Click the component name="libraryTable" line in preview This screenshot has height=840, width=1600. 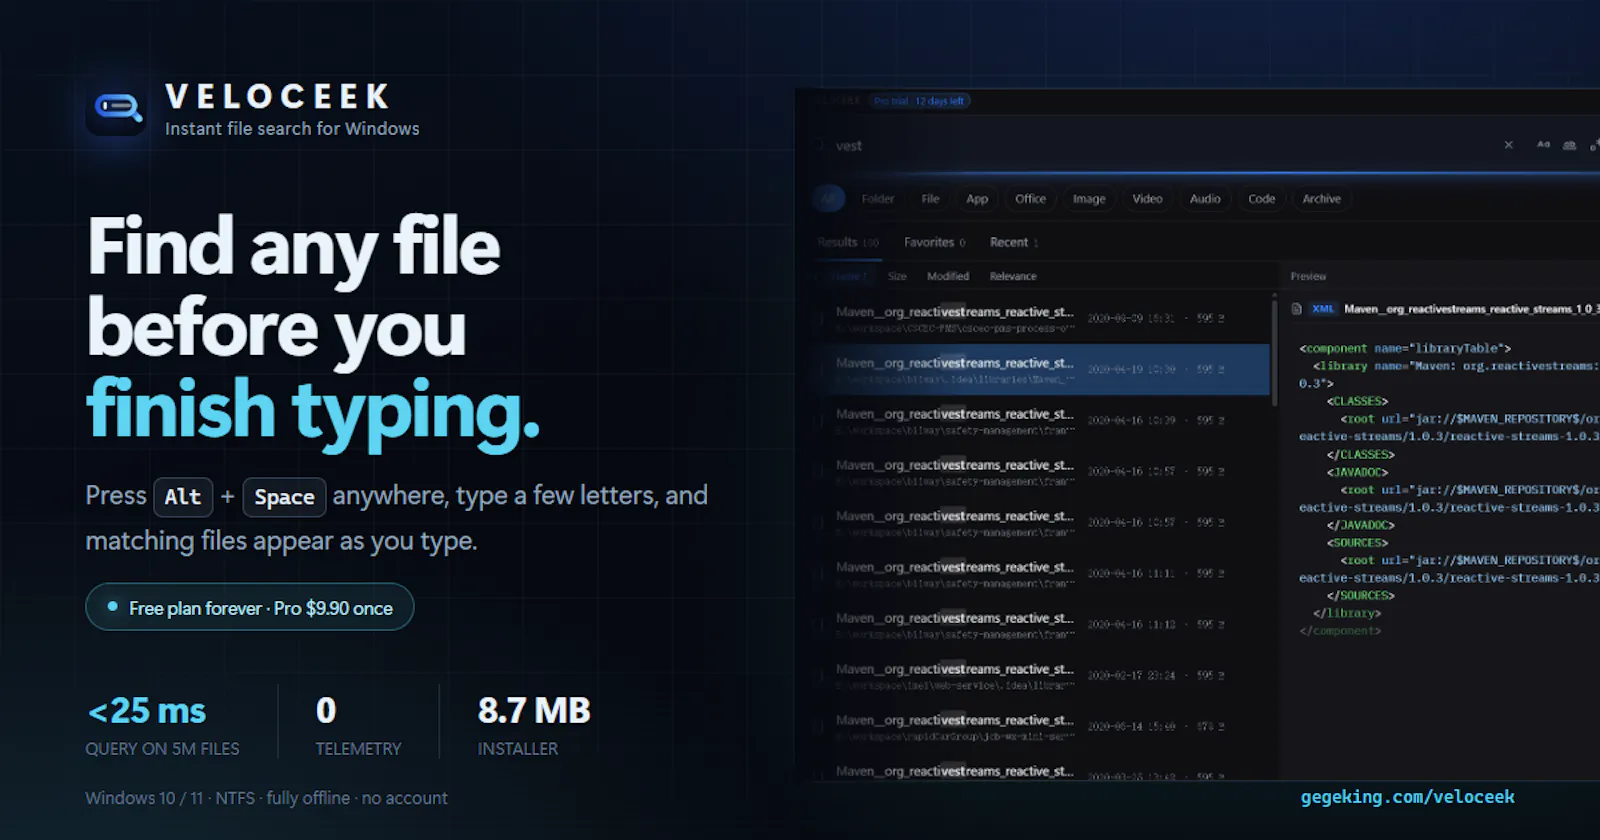coord(1405,348)
